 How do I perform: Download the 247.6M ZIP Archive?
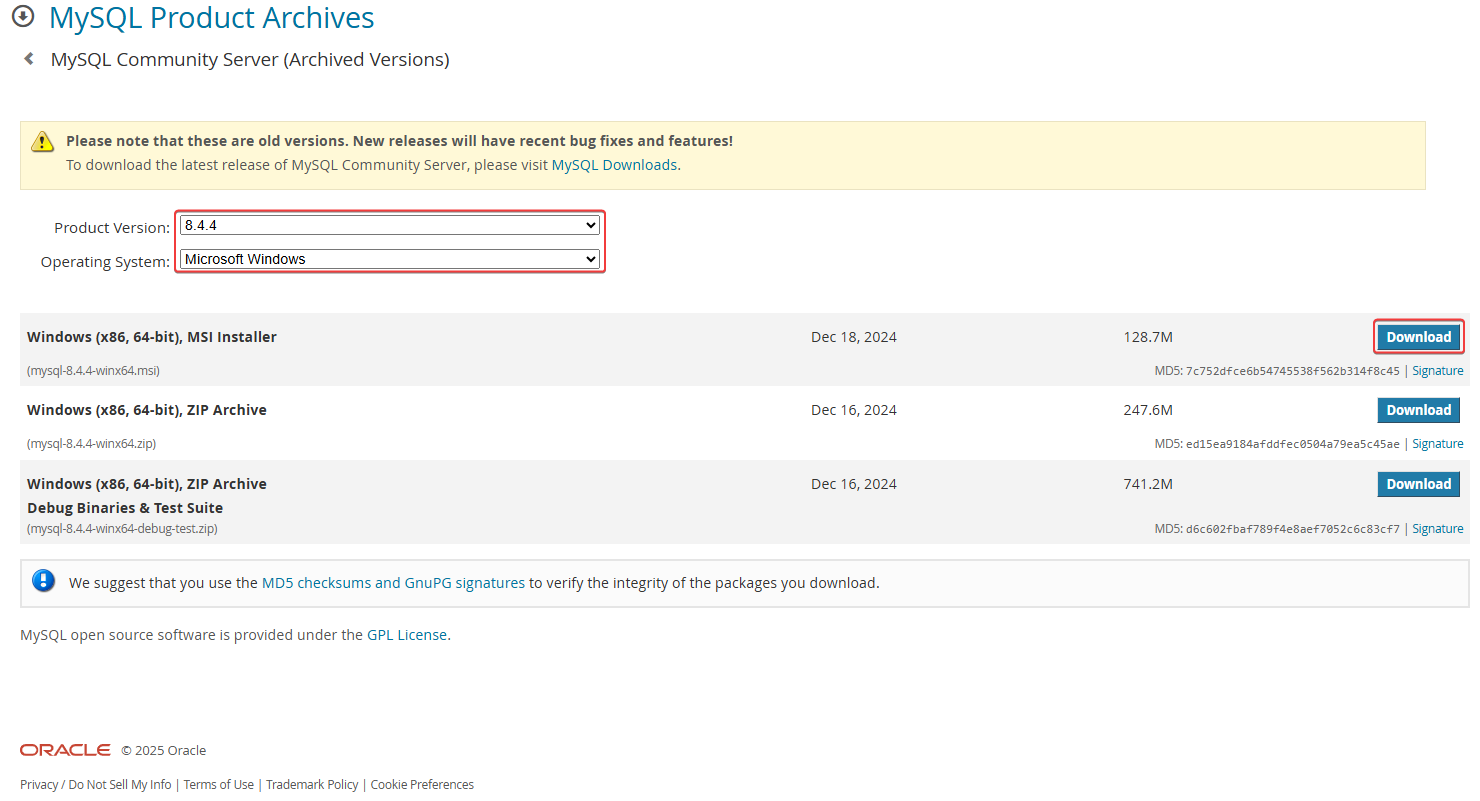[1418, 410]
